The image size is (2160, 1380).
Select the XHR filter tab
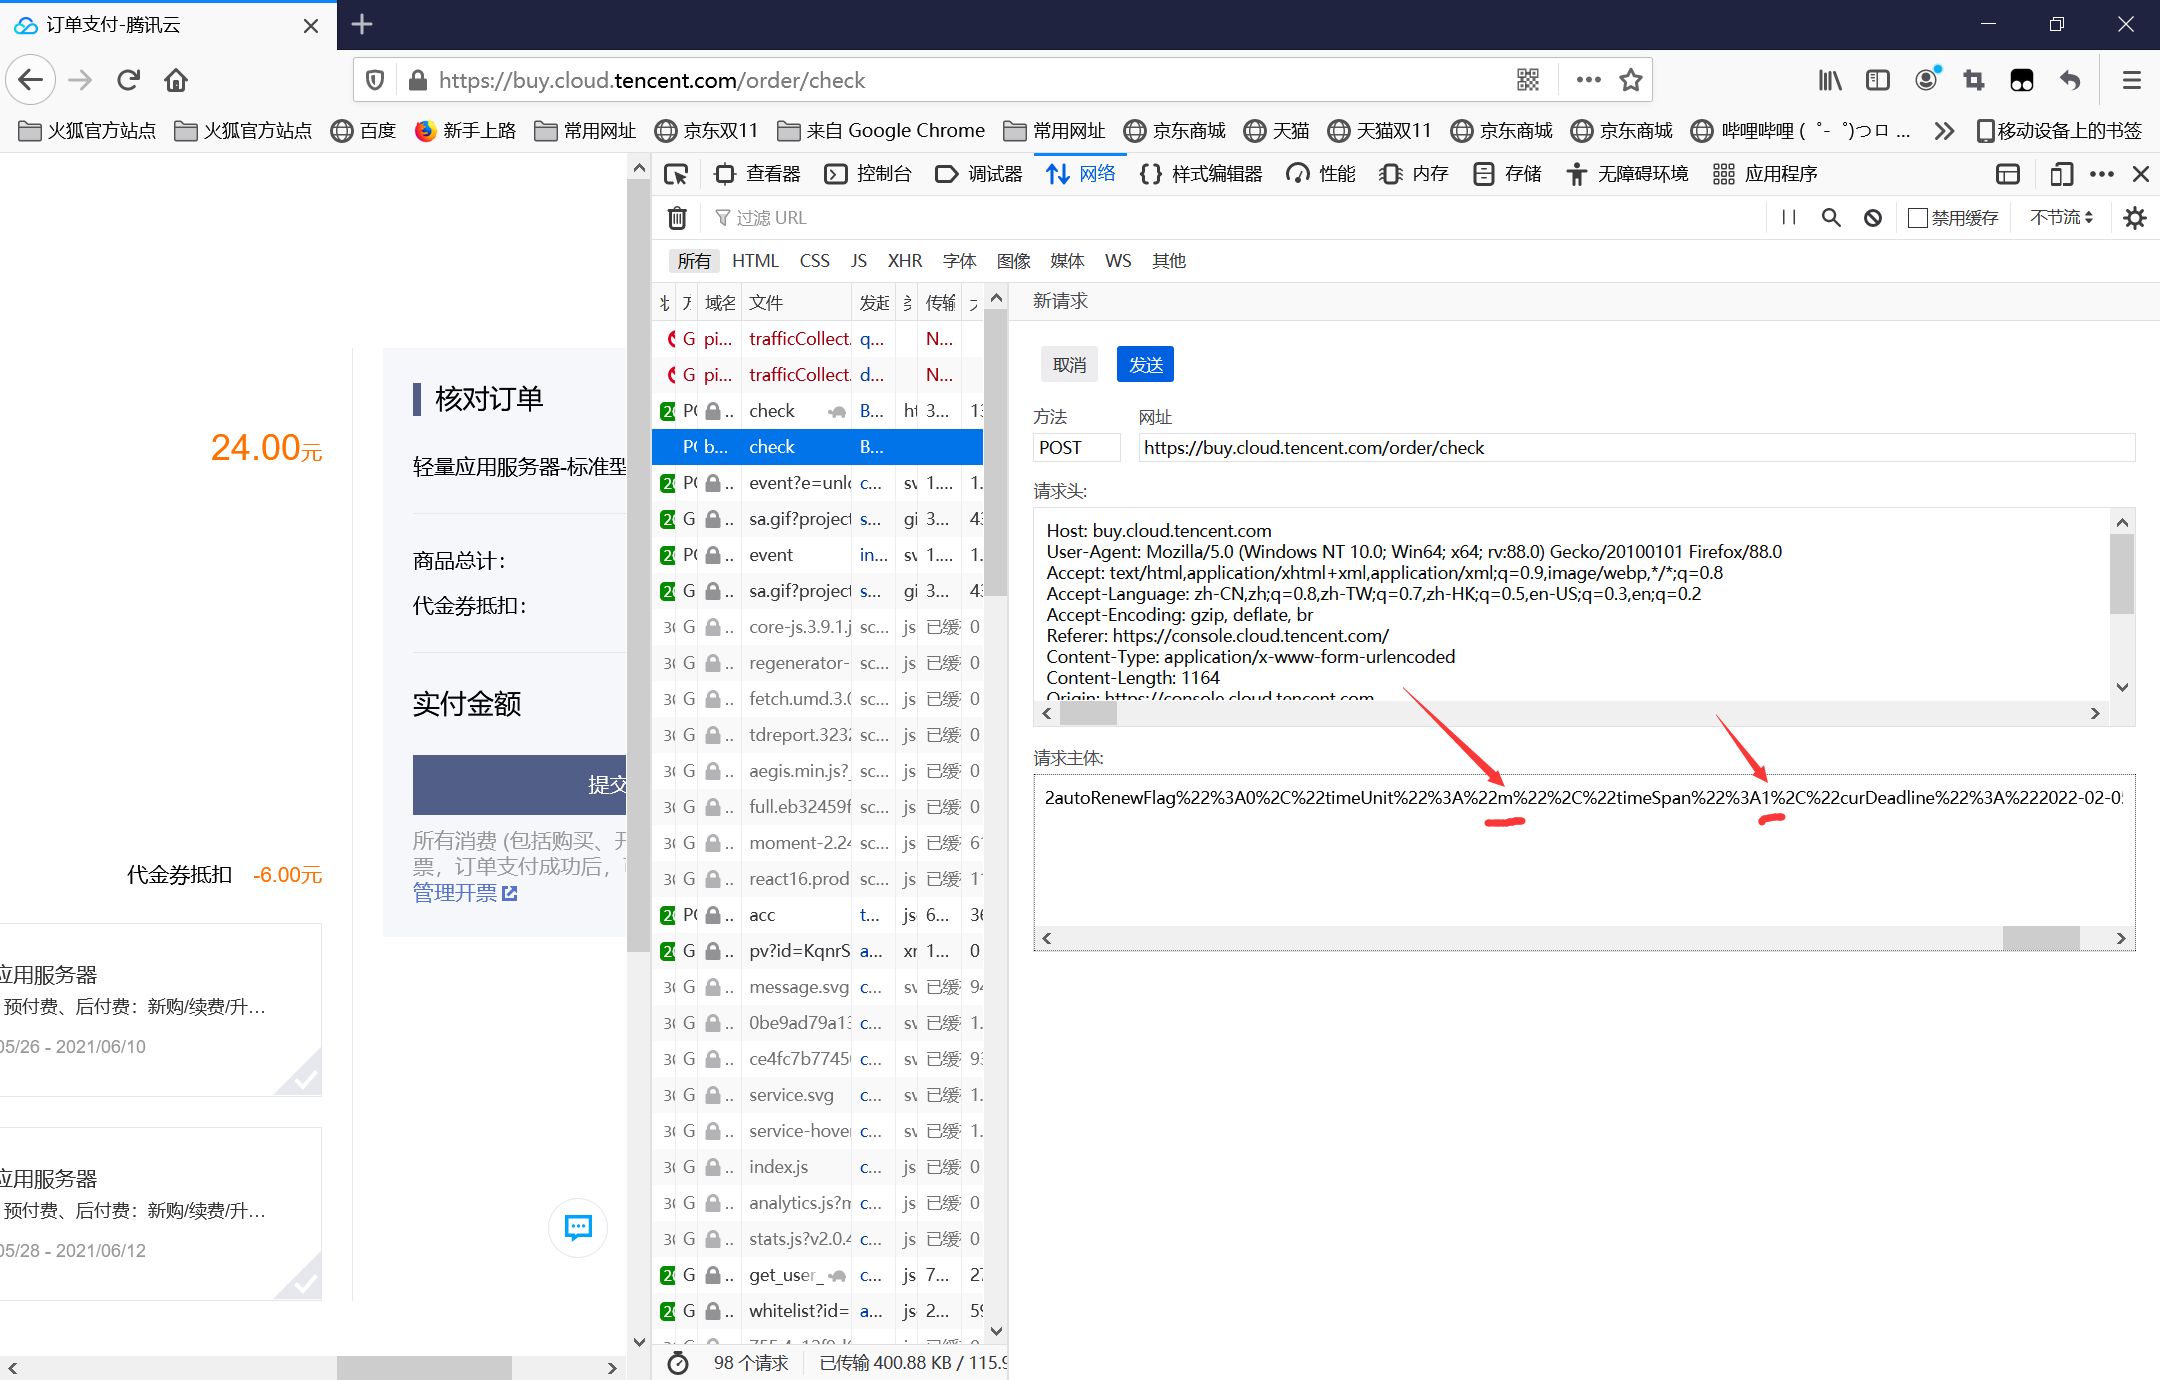point(904,261)
